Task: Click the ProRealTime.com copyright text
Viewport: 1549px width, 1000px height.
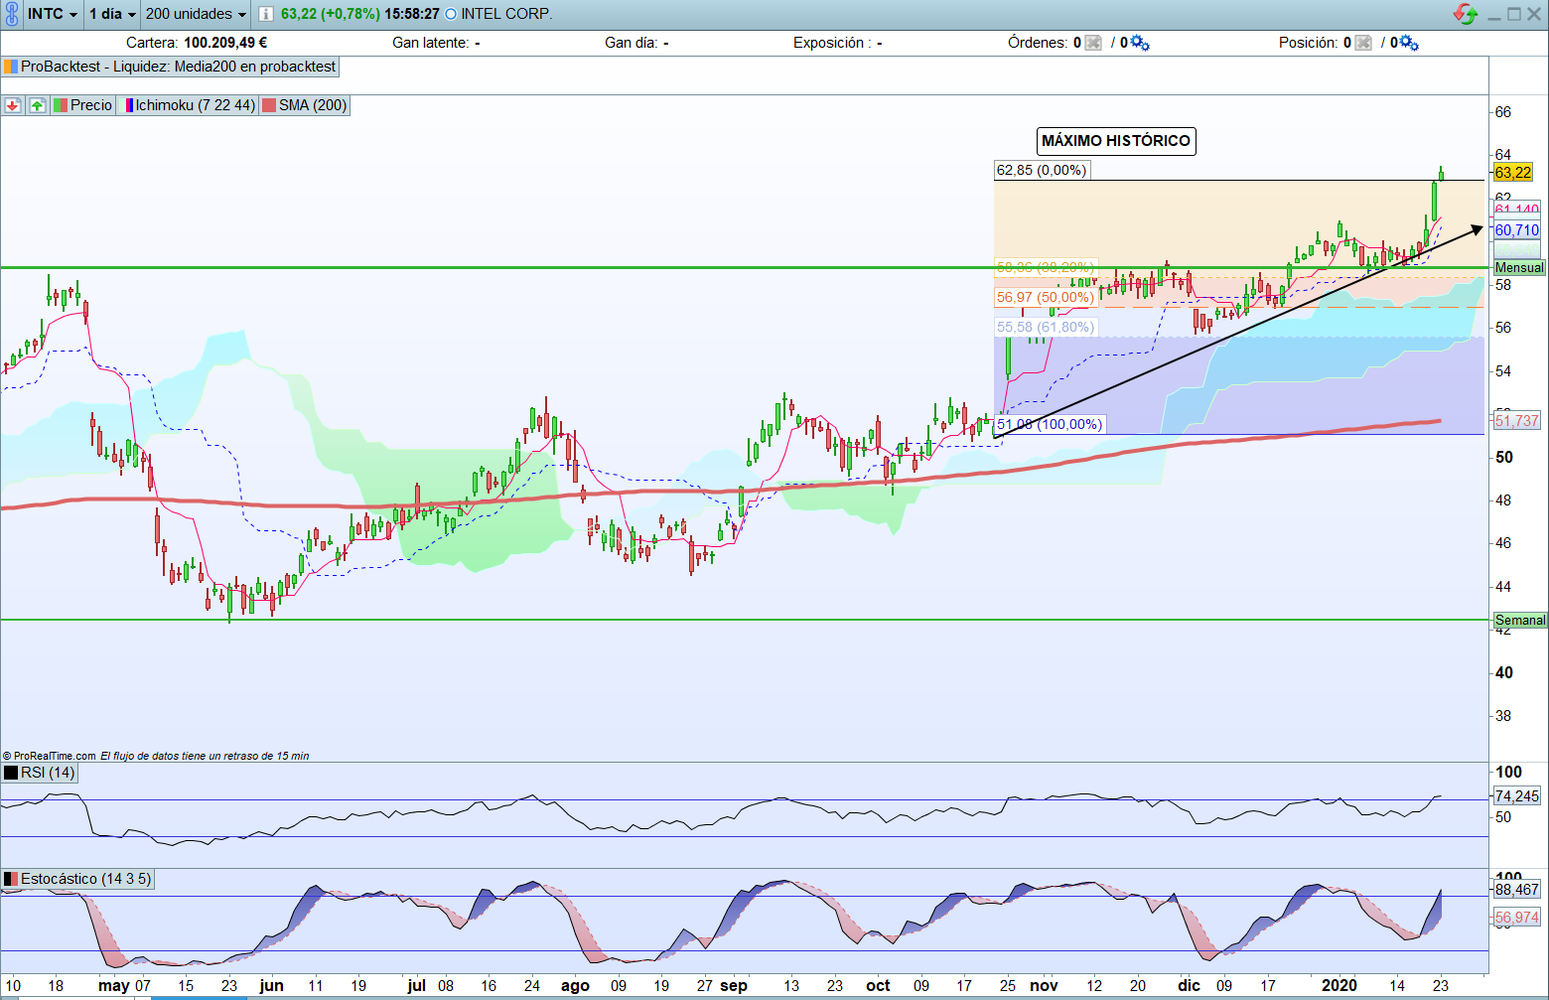Action: tap(49, 756)
